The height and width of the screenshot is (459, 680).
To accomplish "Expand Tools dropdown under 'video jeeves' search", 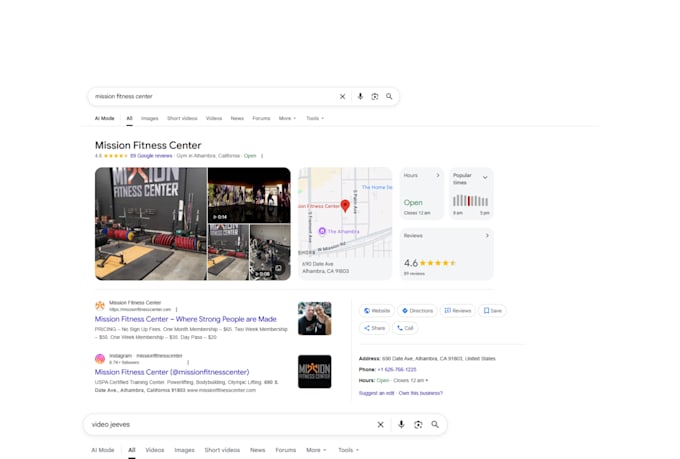I will coord(348,450).
